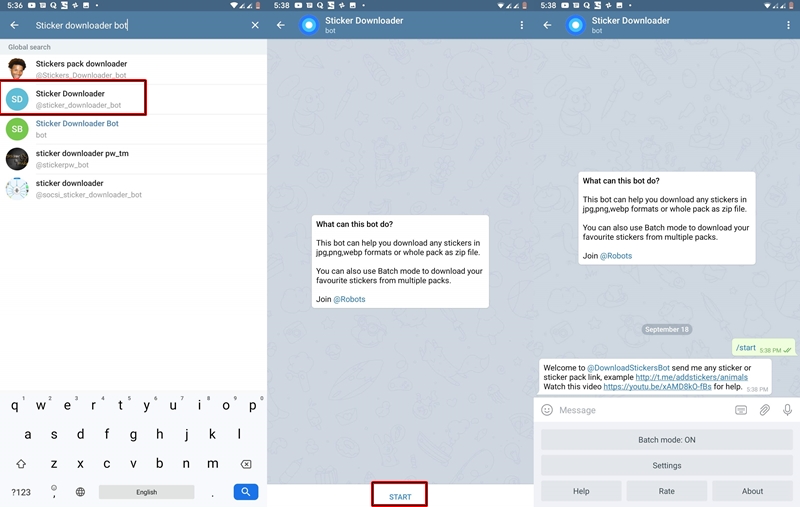Viewport: 800px width, 507px height.
Task: Tap the keyboard globe language key
Action: point(80,492)
